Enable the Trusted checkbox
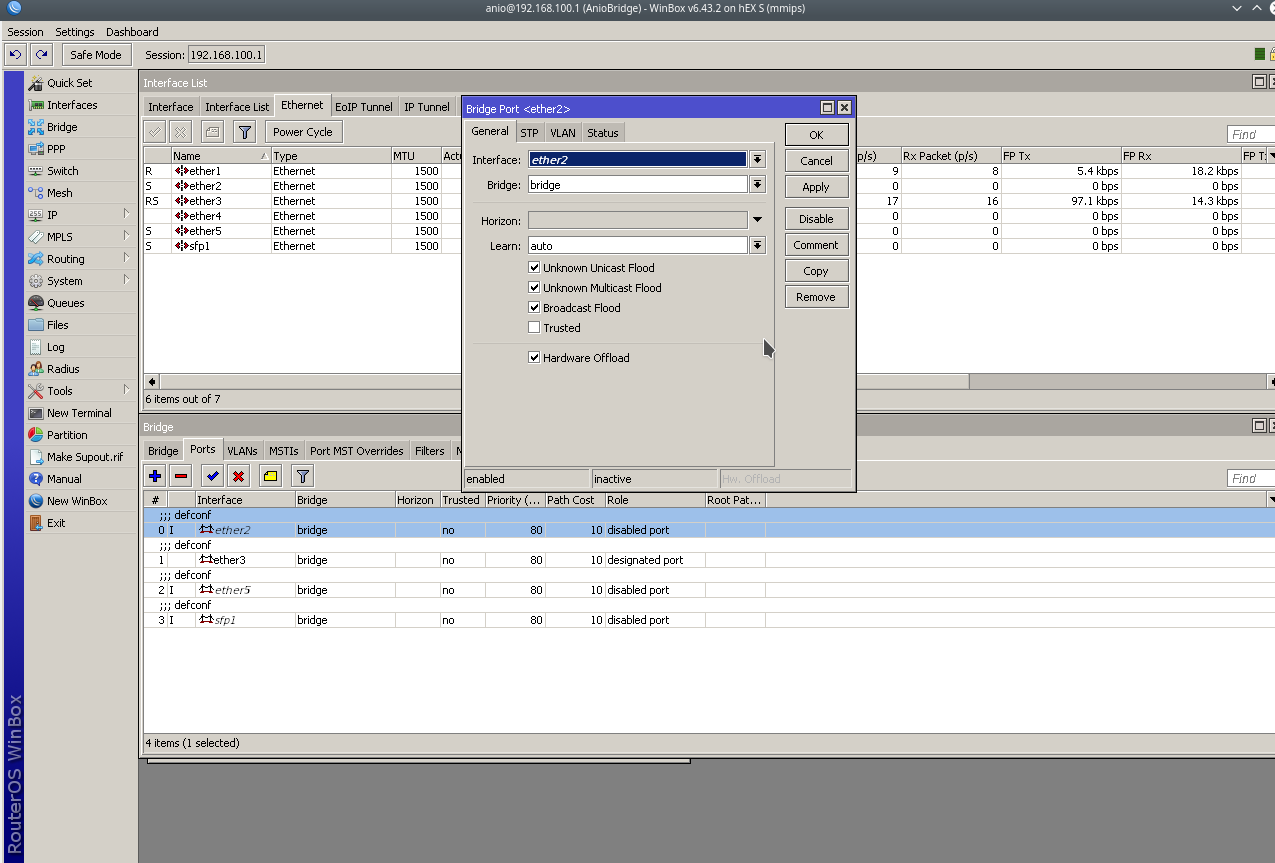The width and height of the screenshot is (1275, 863). [534, 328]
